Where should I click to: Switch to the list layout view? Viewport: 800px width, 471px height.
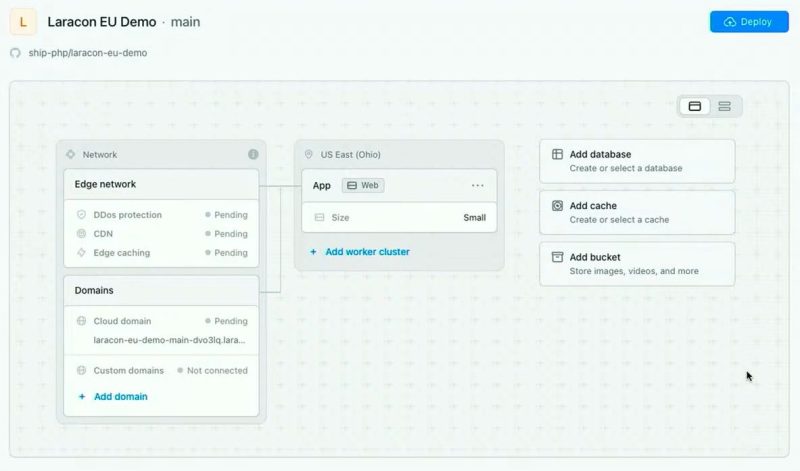(725, 106)
